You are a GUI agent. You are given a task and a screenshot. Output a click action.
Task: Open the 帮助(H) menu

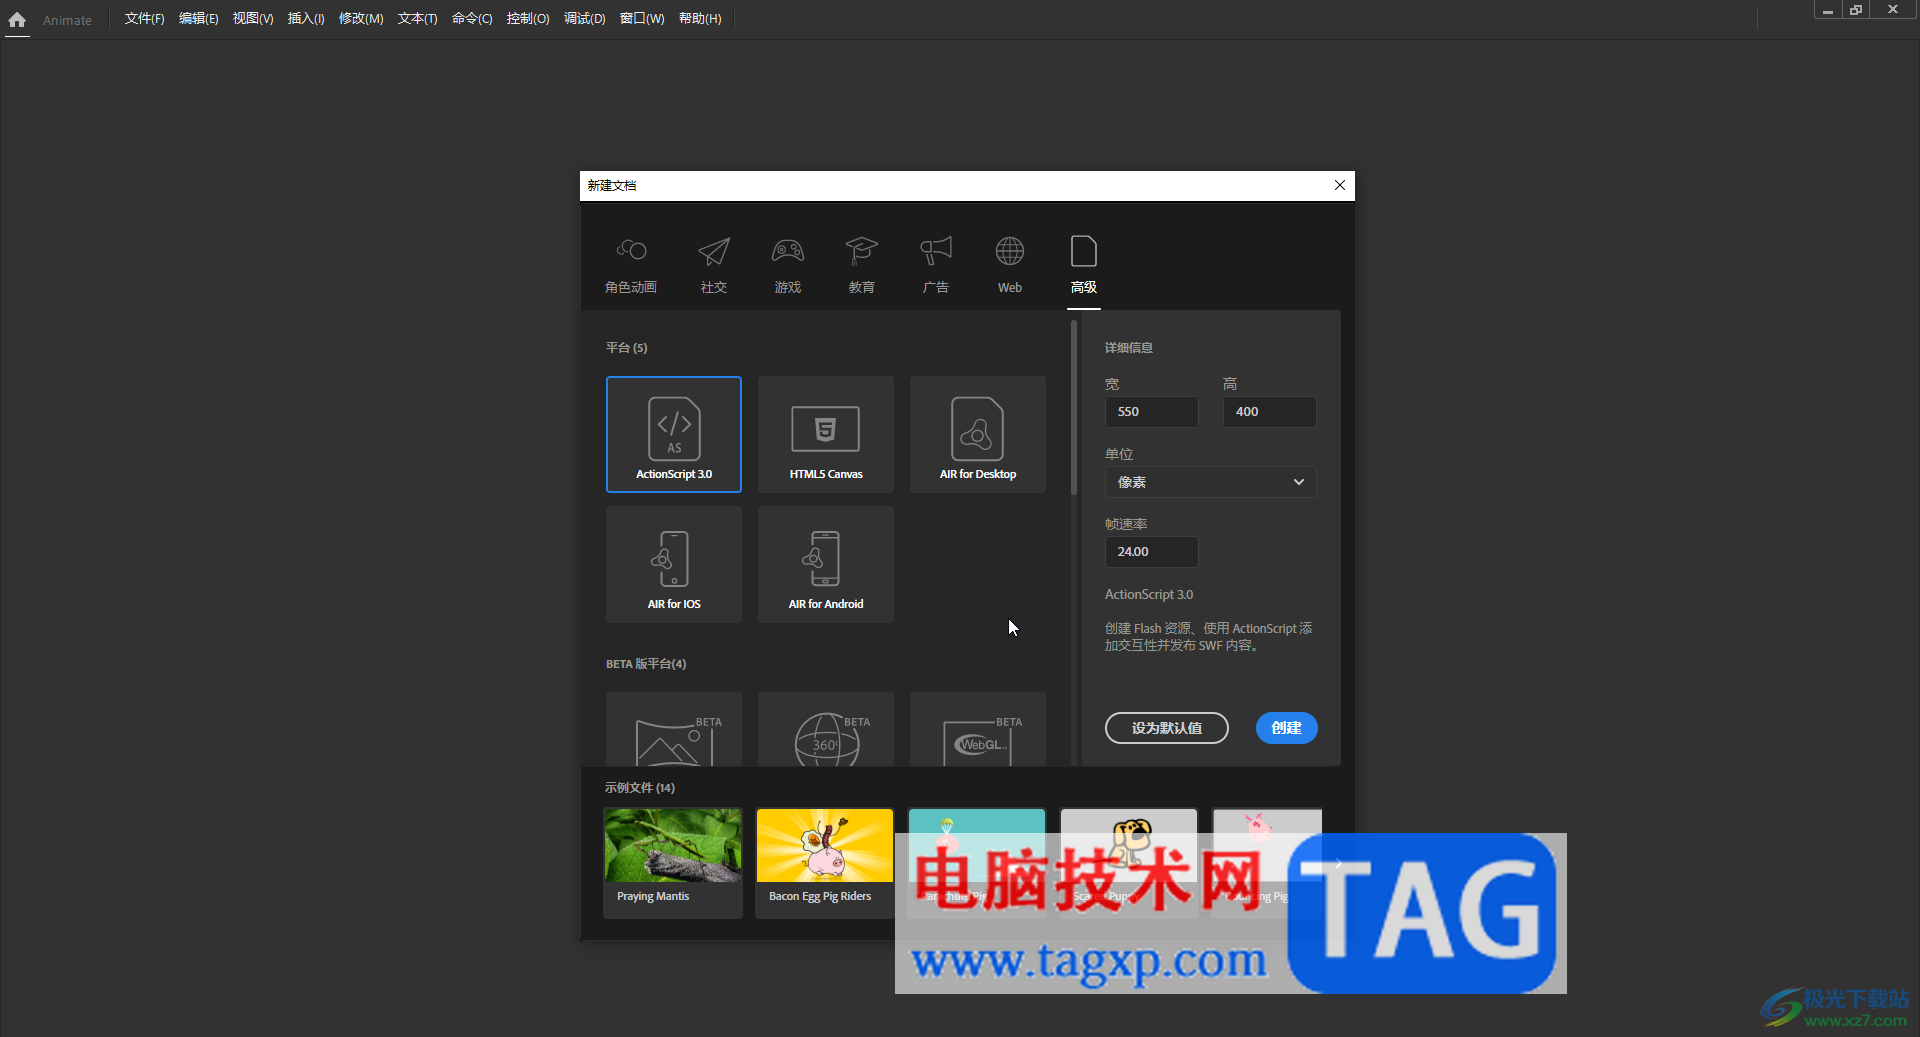tap(700, 19)
